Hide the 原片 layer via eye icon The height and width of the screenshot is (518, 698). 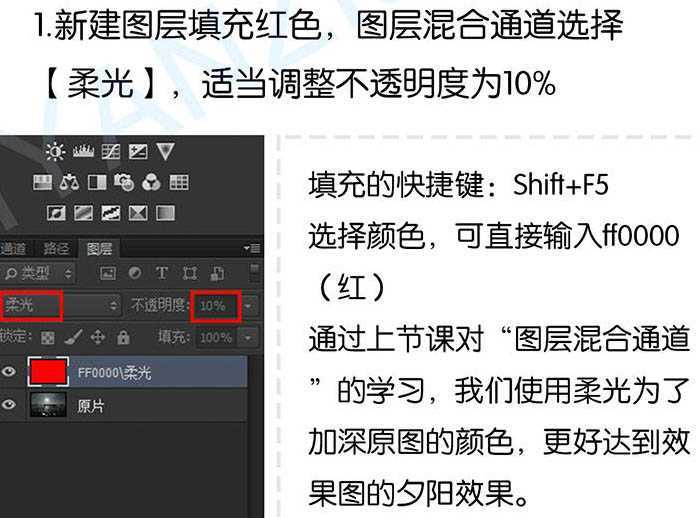tap(9, 405)
